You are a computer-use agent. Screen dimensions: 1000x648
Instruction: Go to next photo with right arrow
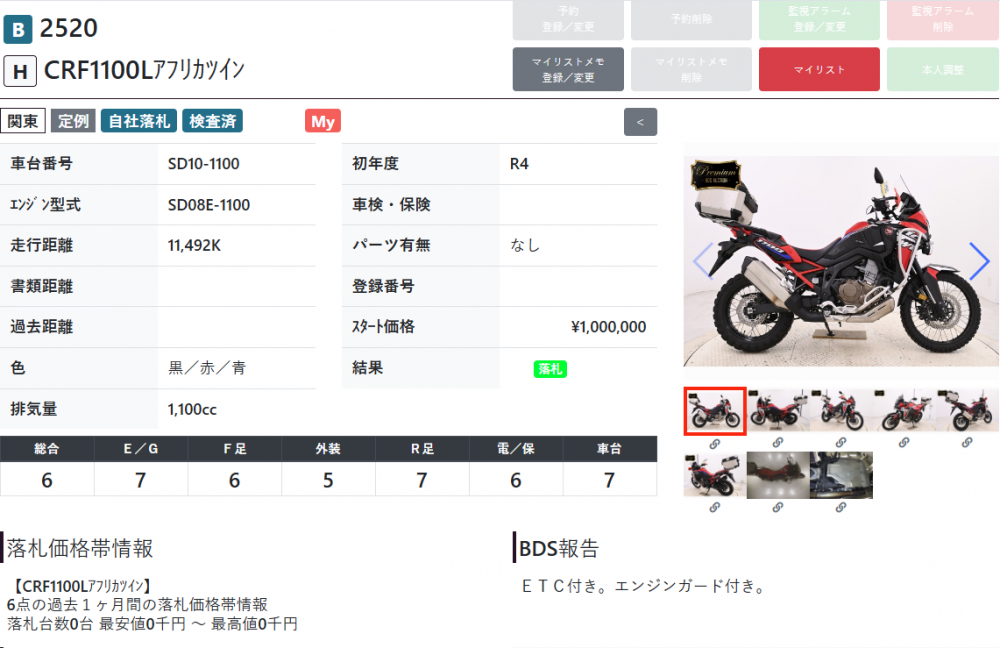(x=979, y=261)
